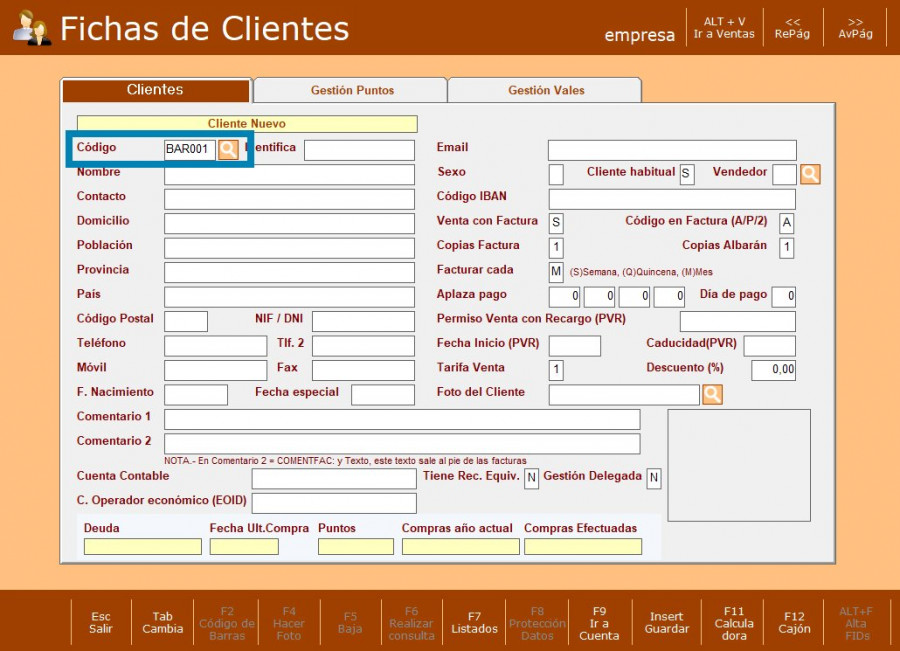This screenshot has height=651, width=900.
Task: Click F9 Ir a Cuenta
Action: [x=599, y=622]
